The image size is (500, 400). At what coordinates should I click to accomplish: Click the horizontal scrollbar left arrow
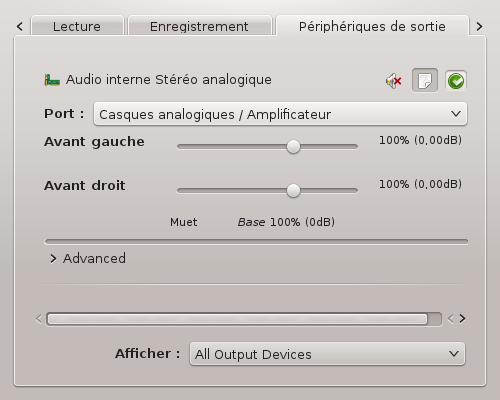[x=39, y=319]
